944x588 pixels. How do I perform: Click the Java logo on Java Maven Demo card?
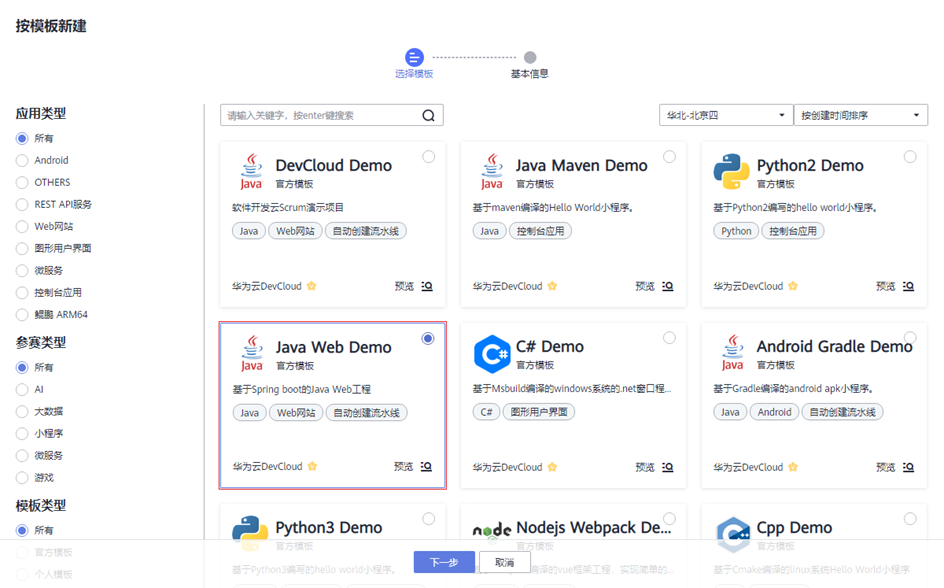492,172
